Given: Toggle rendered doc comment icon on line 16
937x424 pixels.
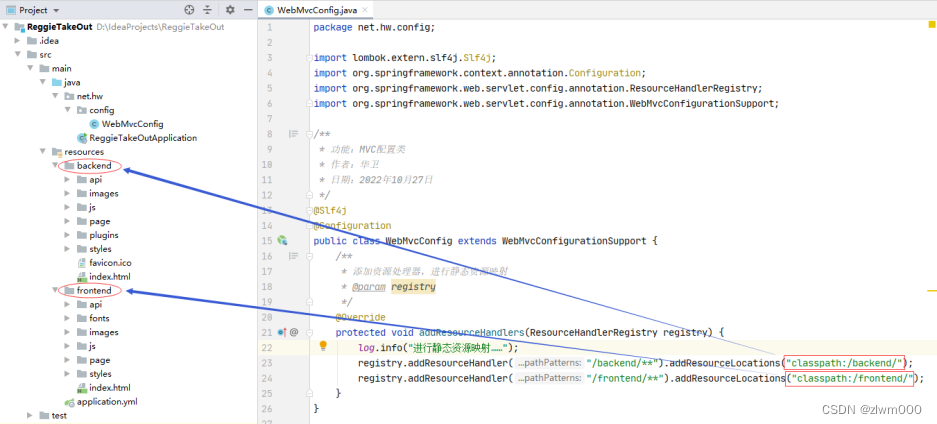Looking at the screenshot, I should (x=293, y=256).
